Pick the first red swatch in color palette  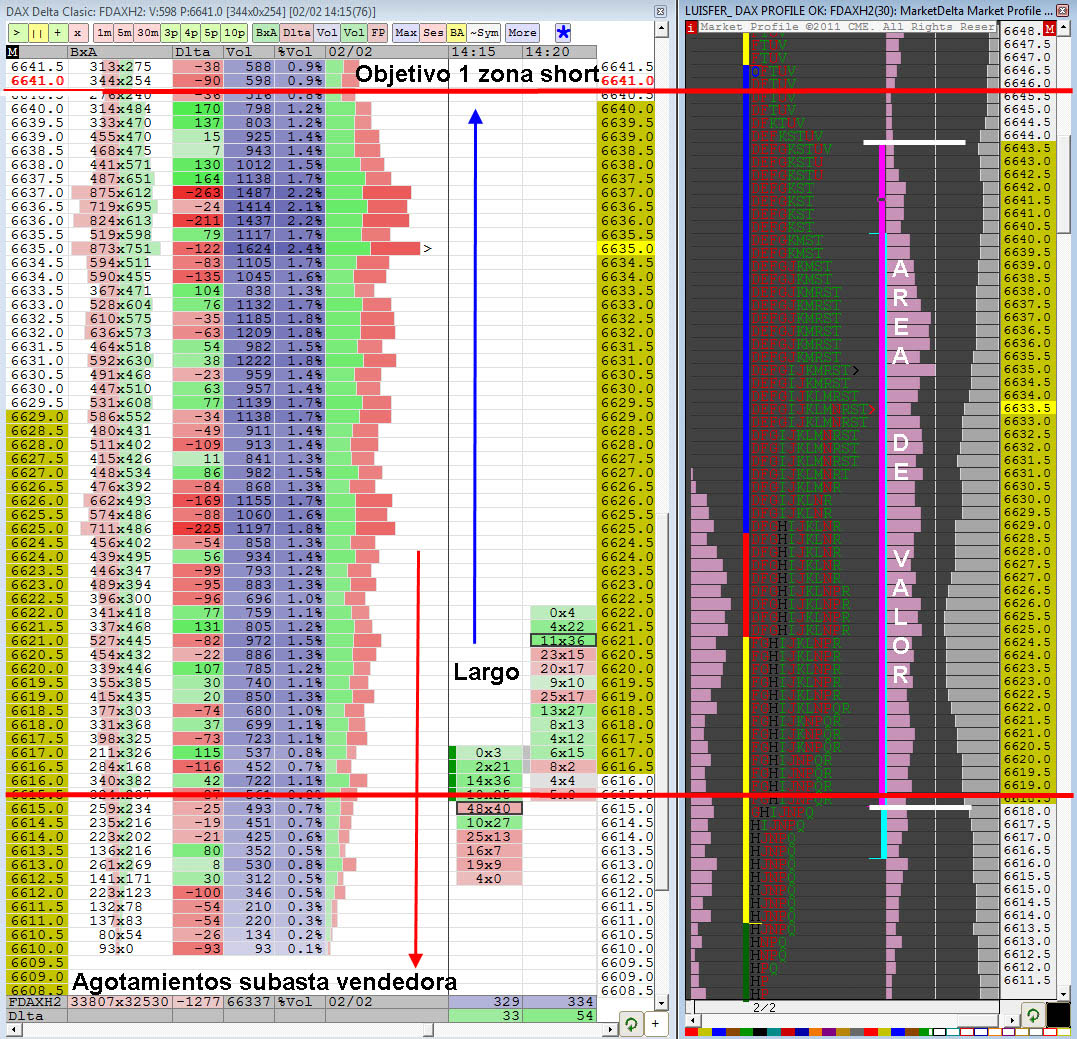point(692,1032)
